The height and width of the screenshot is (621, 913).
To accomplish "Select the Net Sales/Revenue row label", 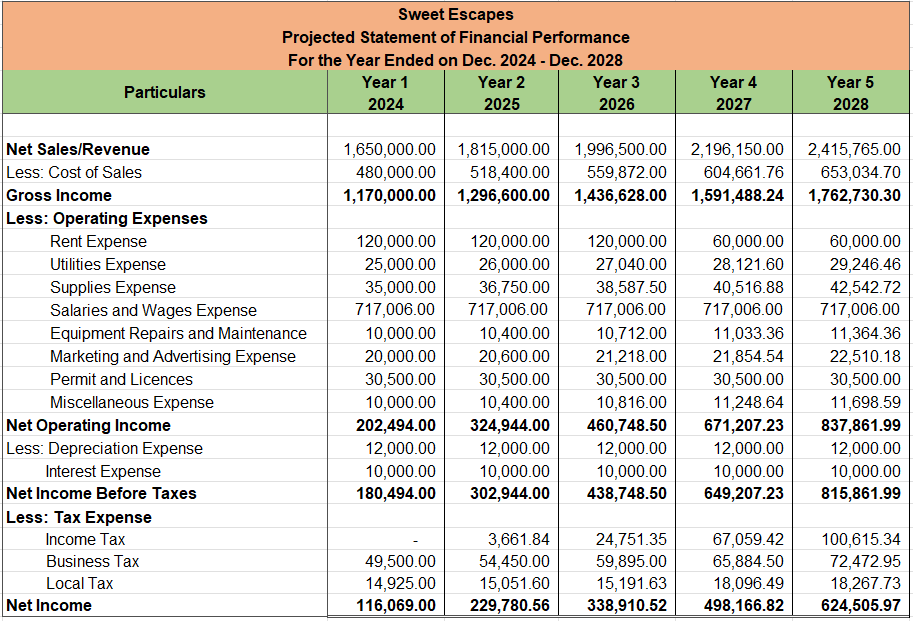I will (78, 149).
